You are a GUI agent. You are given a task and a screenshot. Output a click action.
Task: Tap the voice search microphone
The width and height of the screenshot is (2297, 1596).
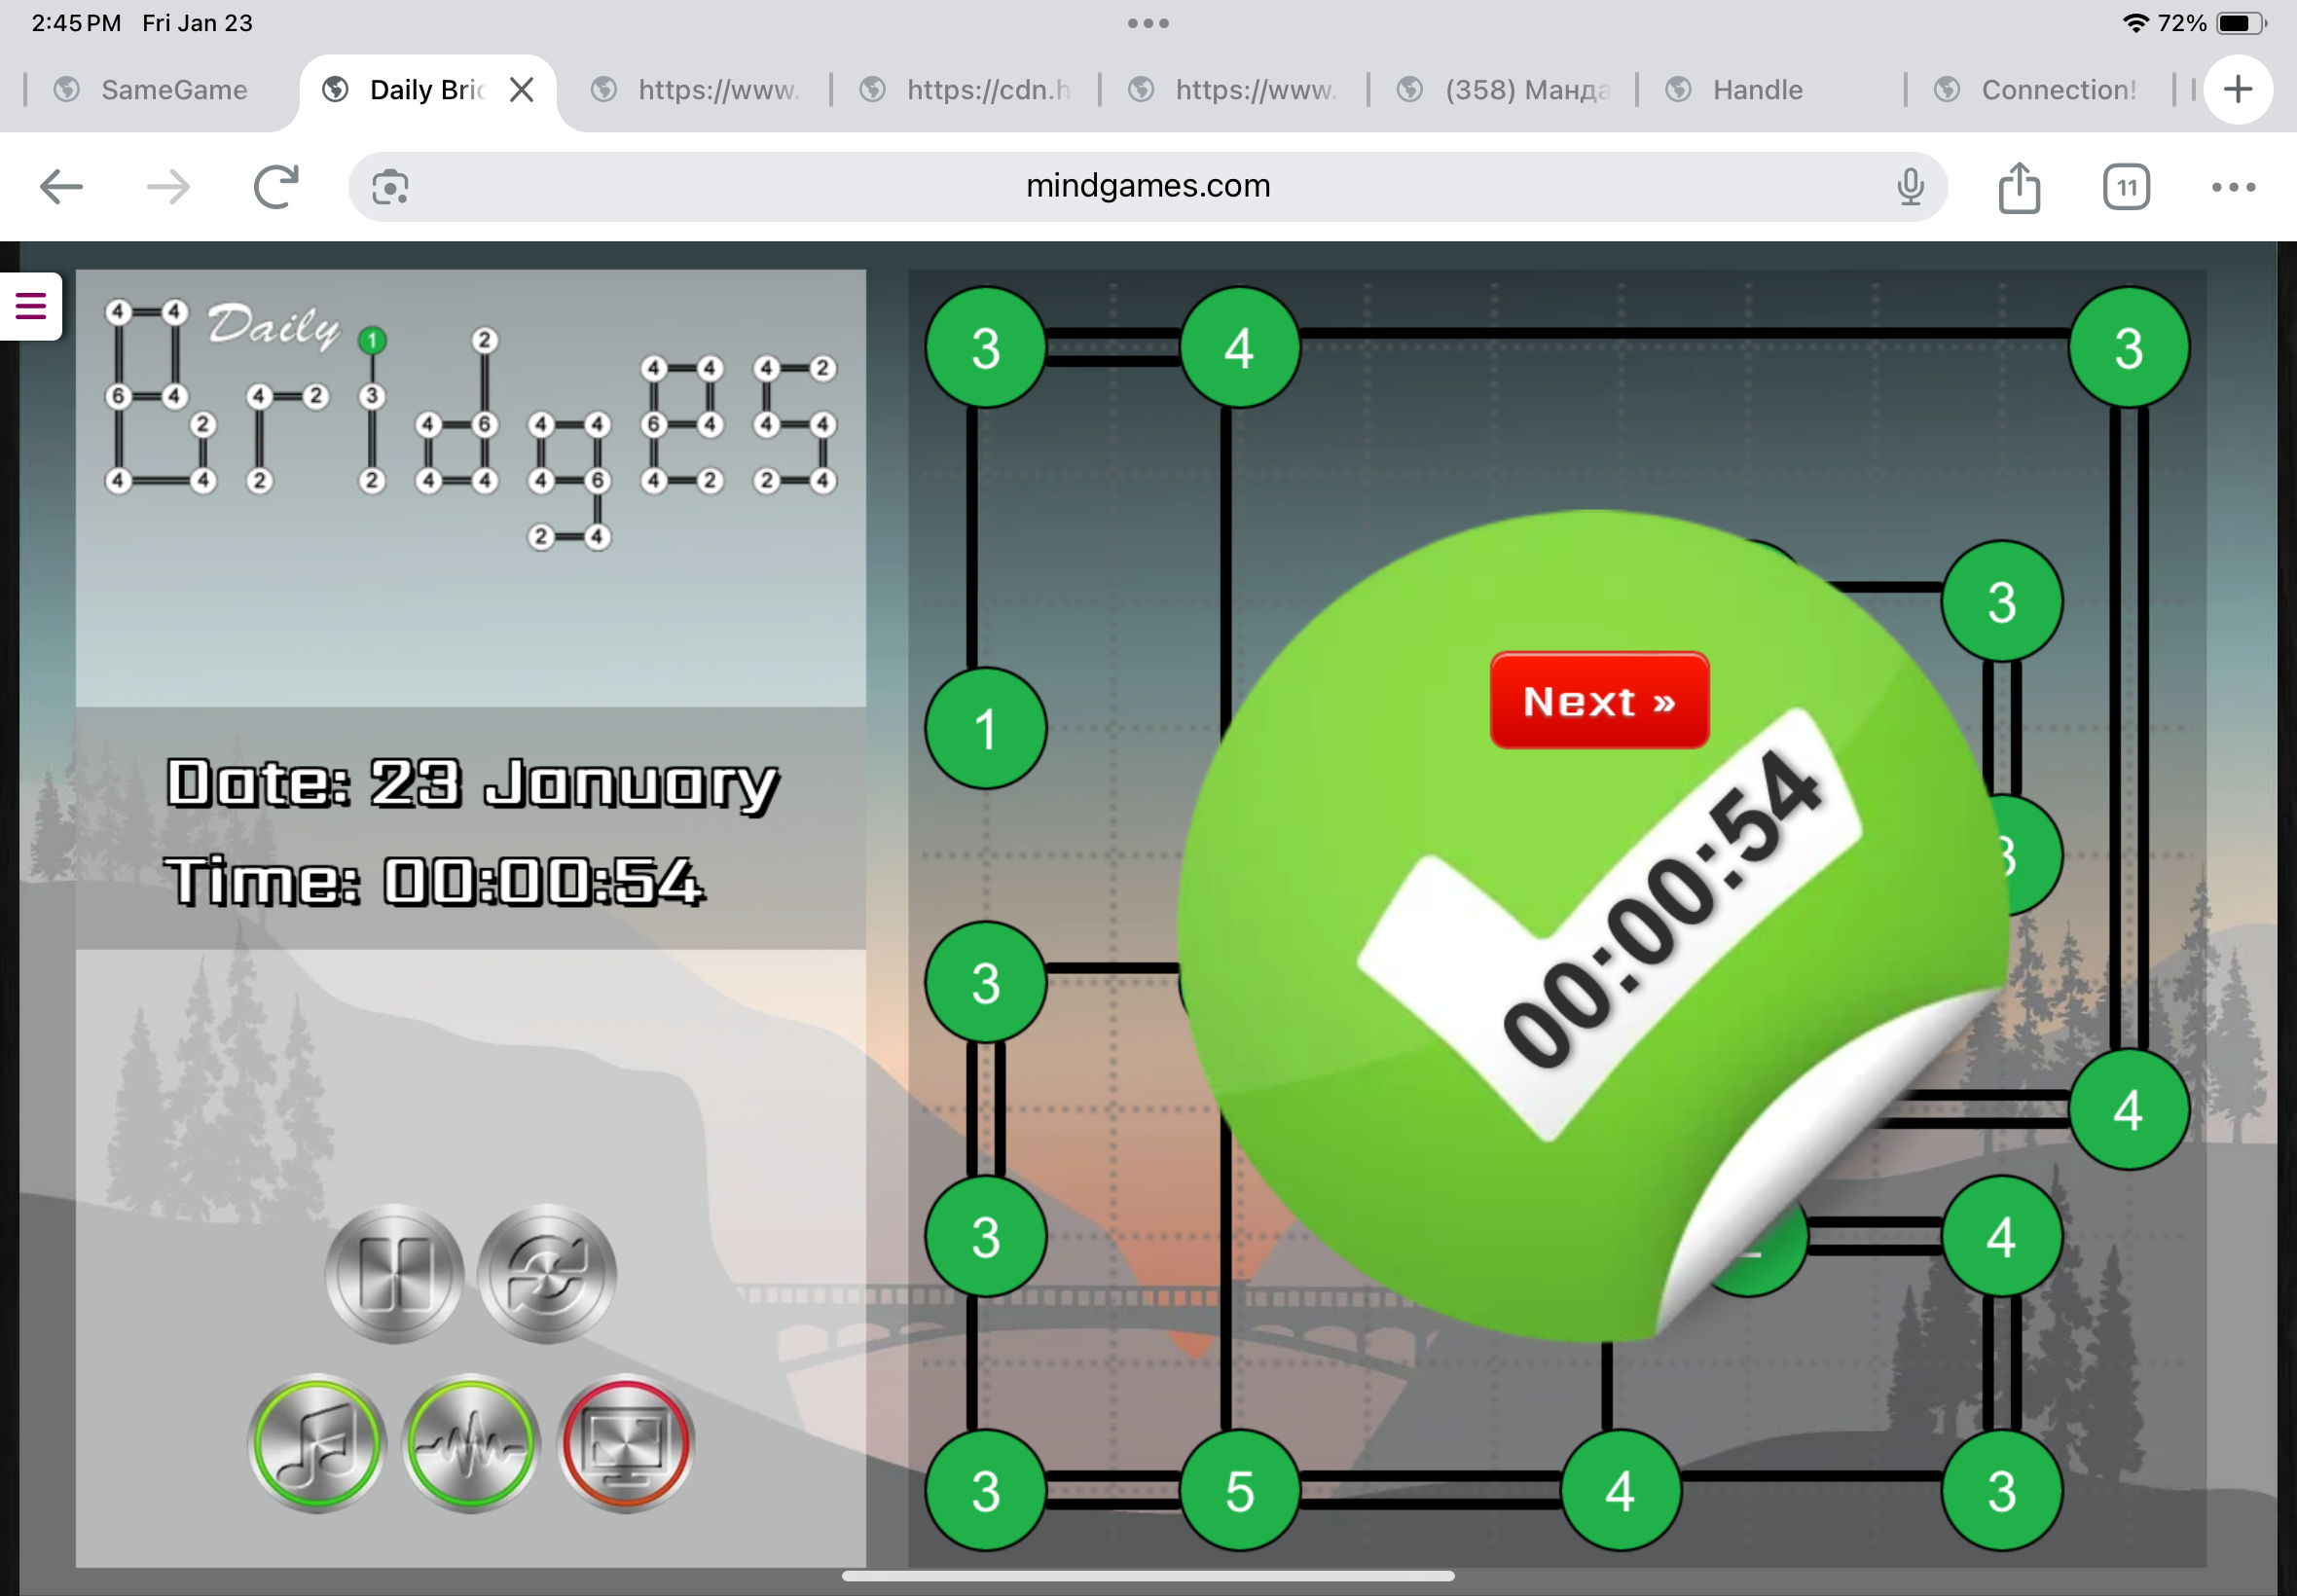pos(1910,187)
